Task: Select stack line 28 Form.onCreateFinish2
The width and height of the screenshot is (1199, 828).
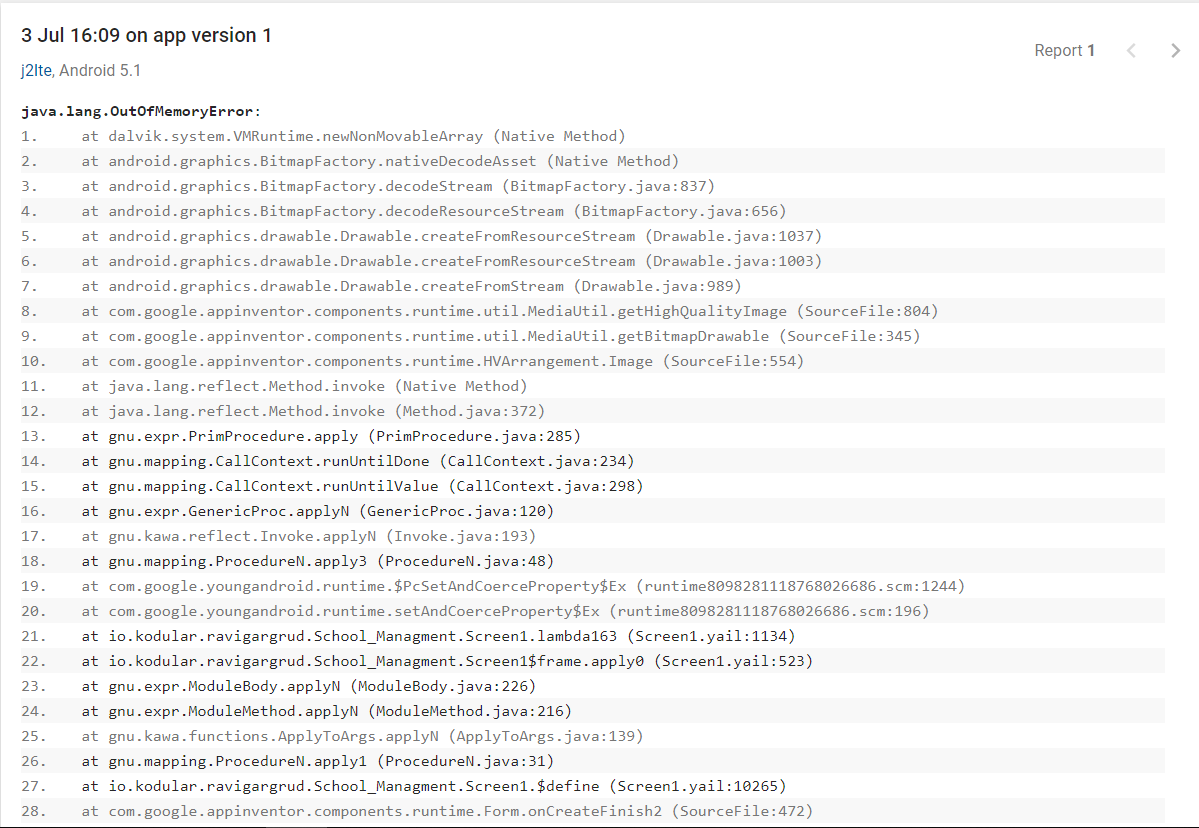Action: 447,811
